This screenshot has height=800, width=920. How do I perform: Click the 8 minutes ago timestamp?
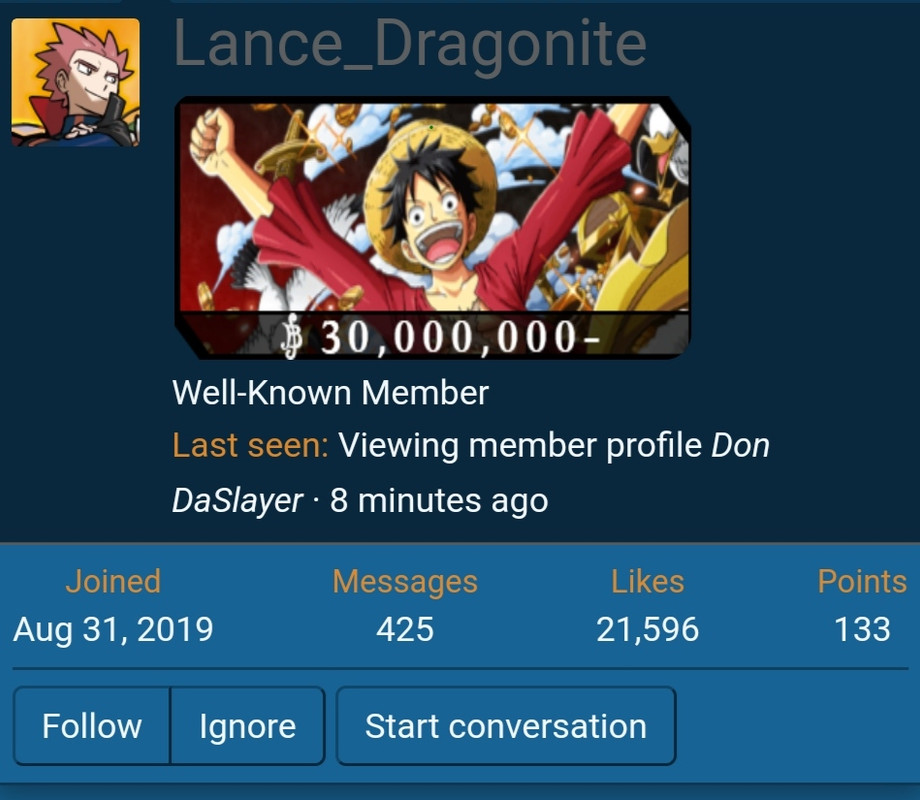coord(439,501)
